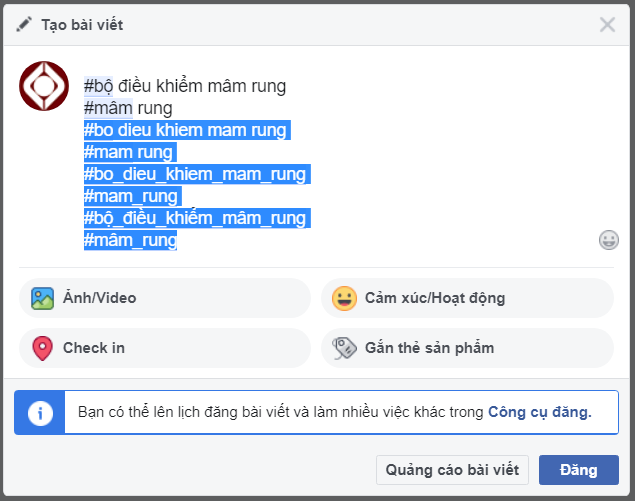Publish the post with Đăng button

[578, 470]
